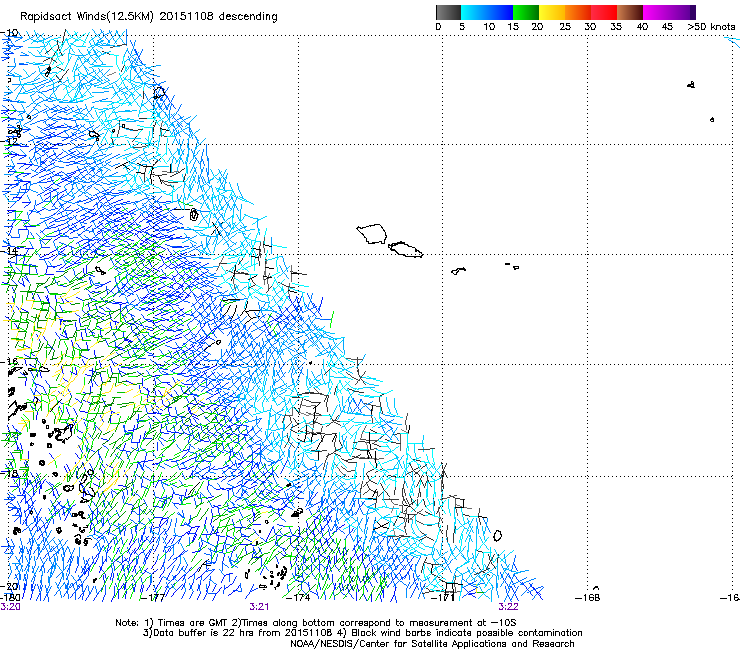
Task: Click the '35' label under the color scale
Action: (x=616, y=27)
